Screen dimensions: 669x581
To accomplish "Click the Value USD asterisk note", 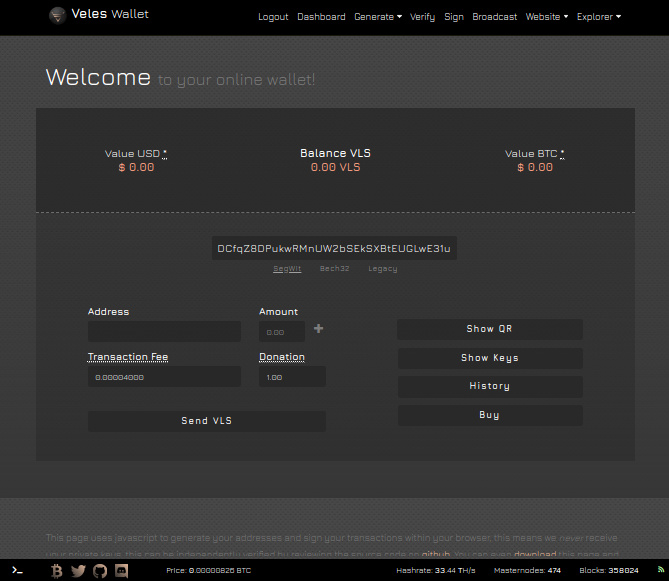I will pos(165,154).
